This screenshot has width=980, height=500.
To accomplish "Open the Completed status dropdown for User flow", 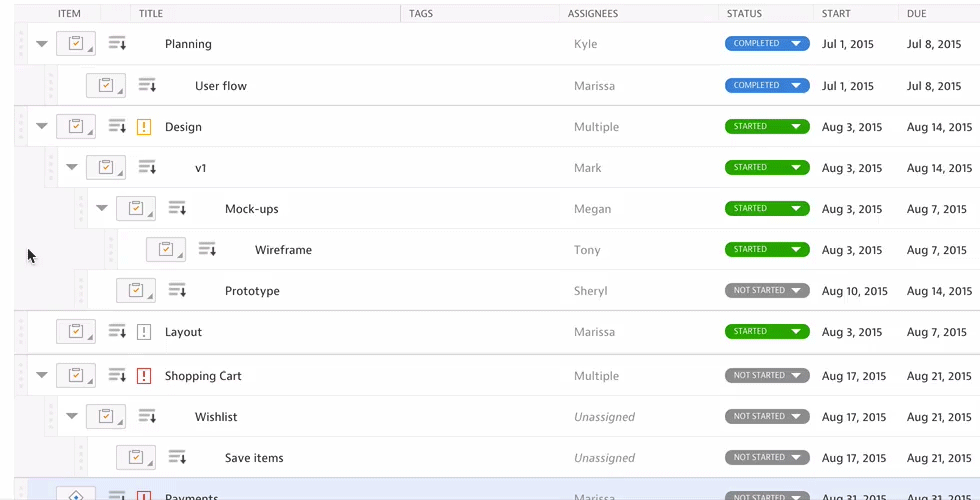I will click(767, 86).
